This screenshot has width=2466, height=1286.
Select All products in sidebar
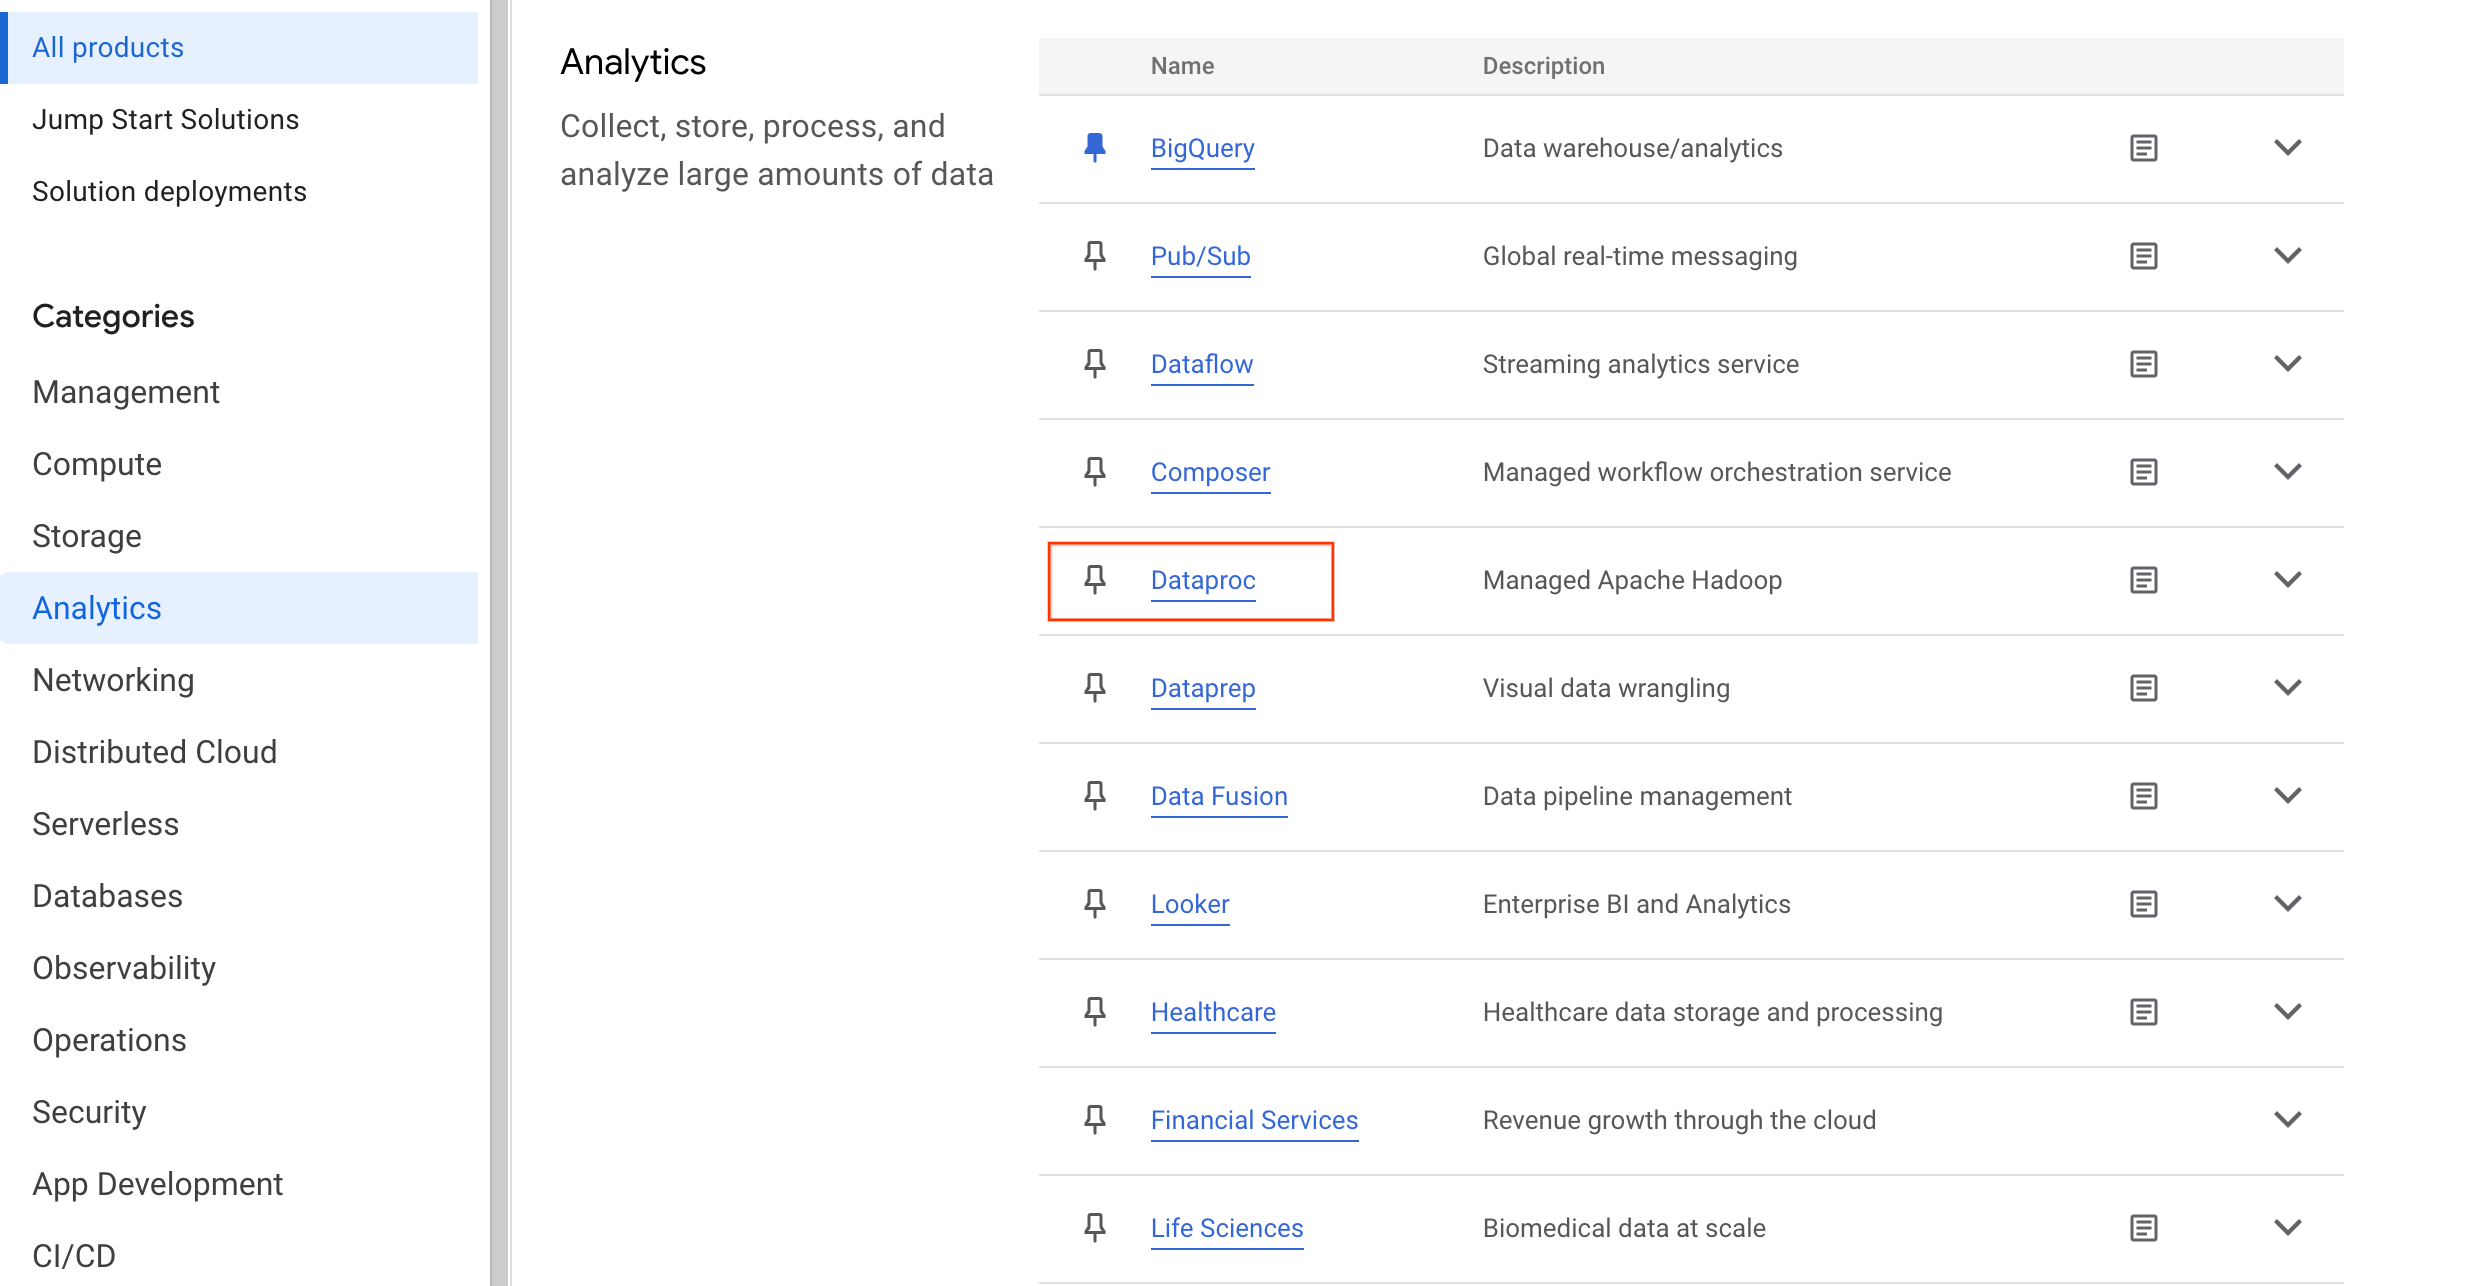[239, 48]
